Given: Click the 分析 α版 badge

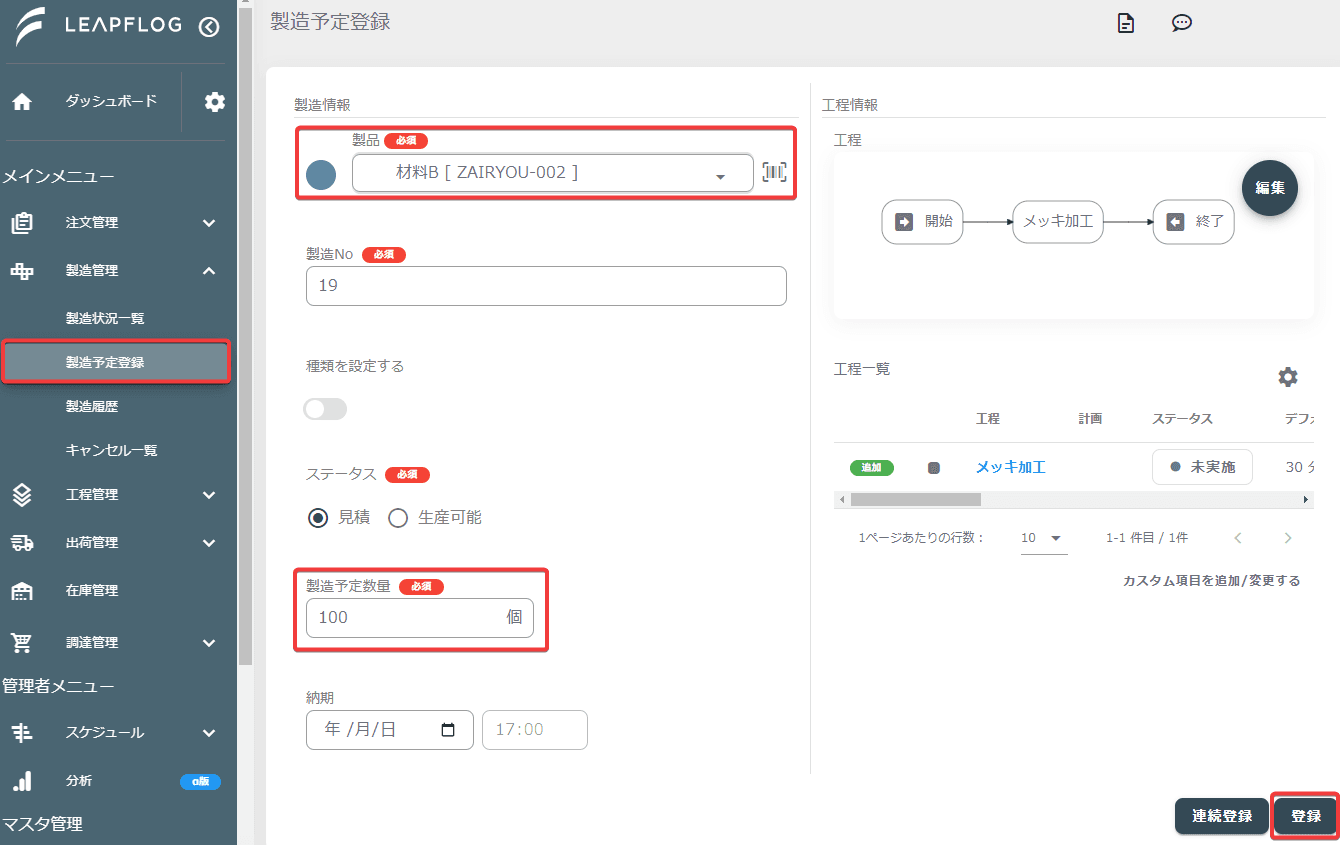Looking at the screenshot, I should coord(200,782).
